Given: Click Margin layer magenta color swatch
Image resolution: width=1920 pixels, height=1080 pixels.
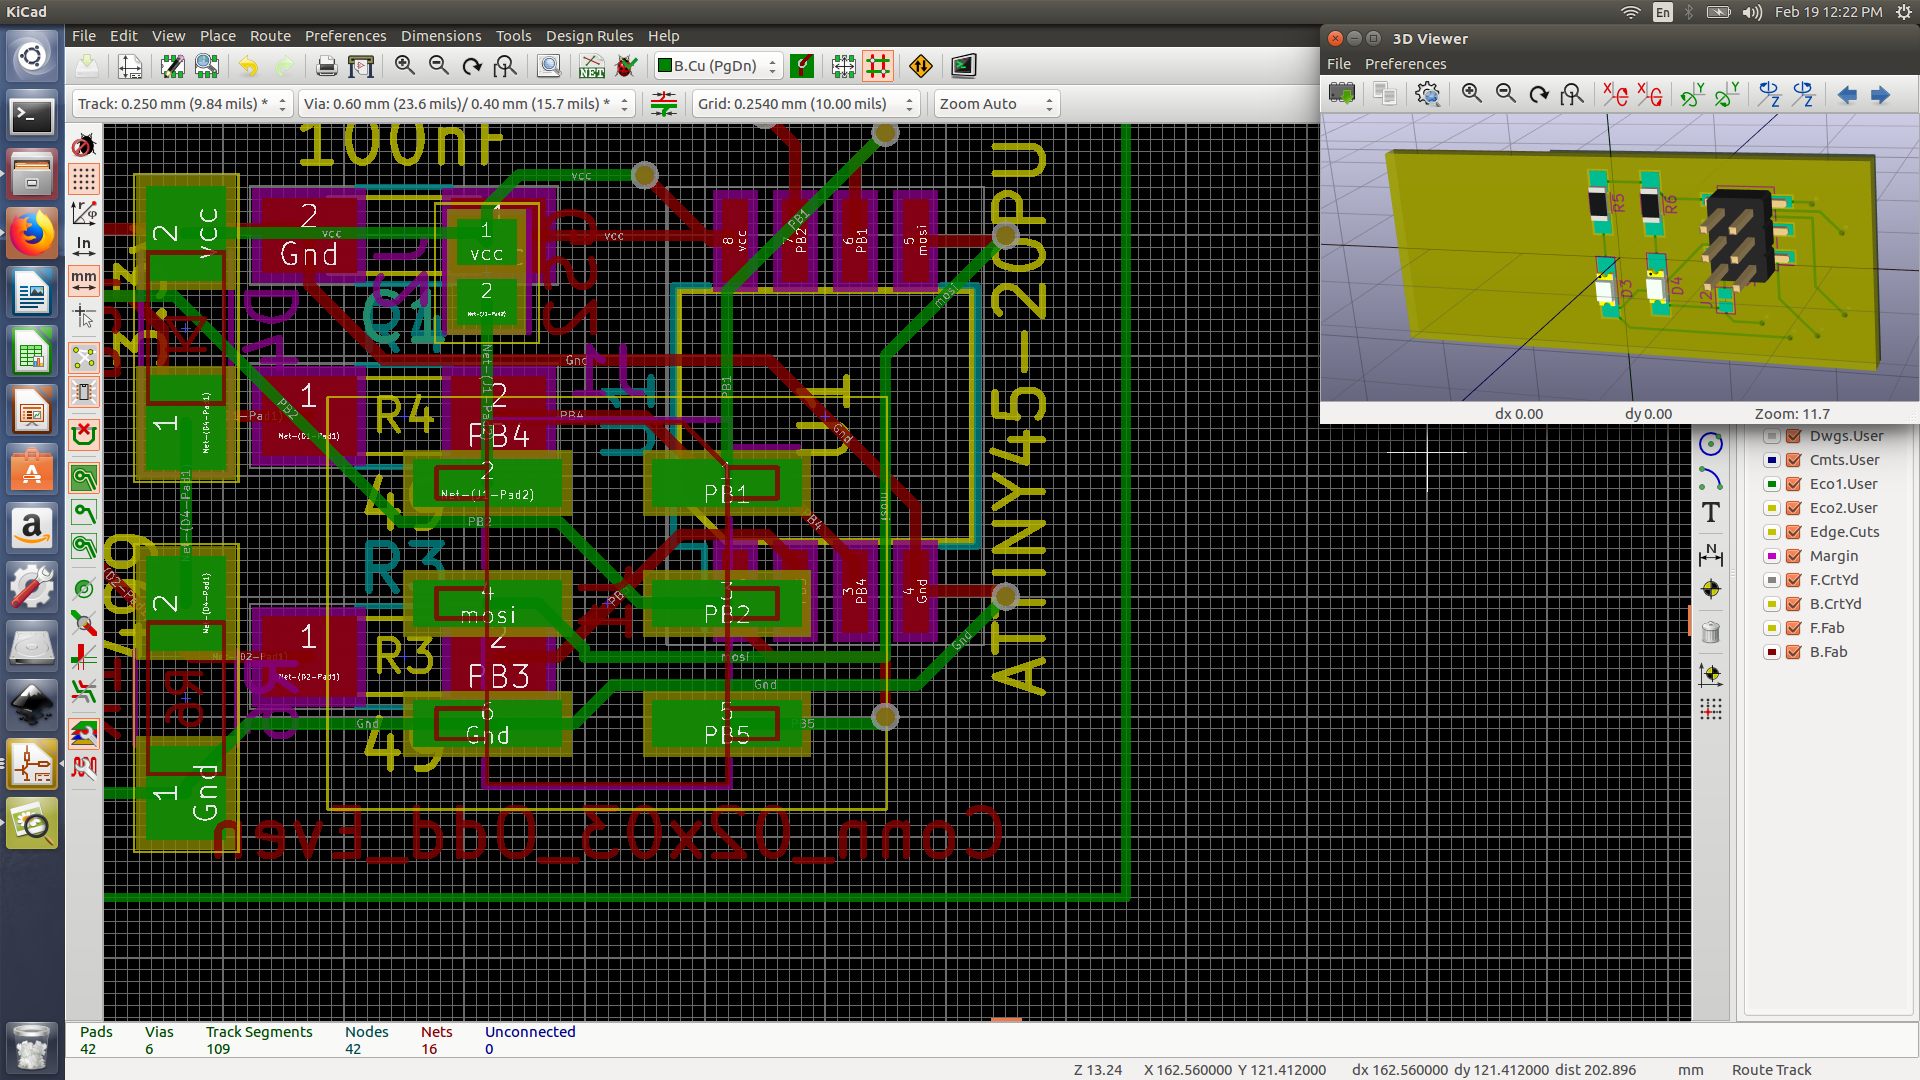Looking at the screenshot, I should (1772, 556).
